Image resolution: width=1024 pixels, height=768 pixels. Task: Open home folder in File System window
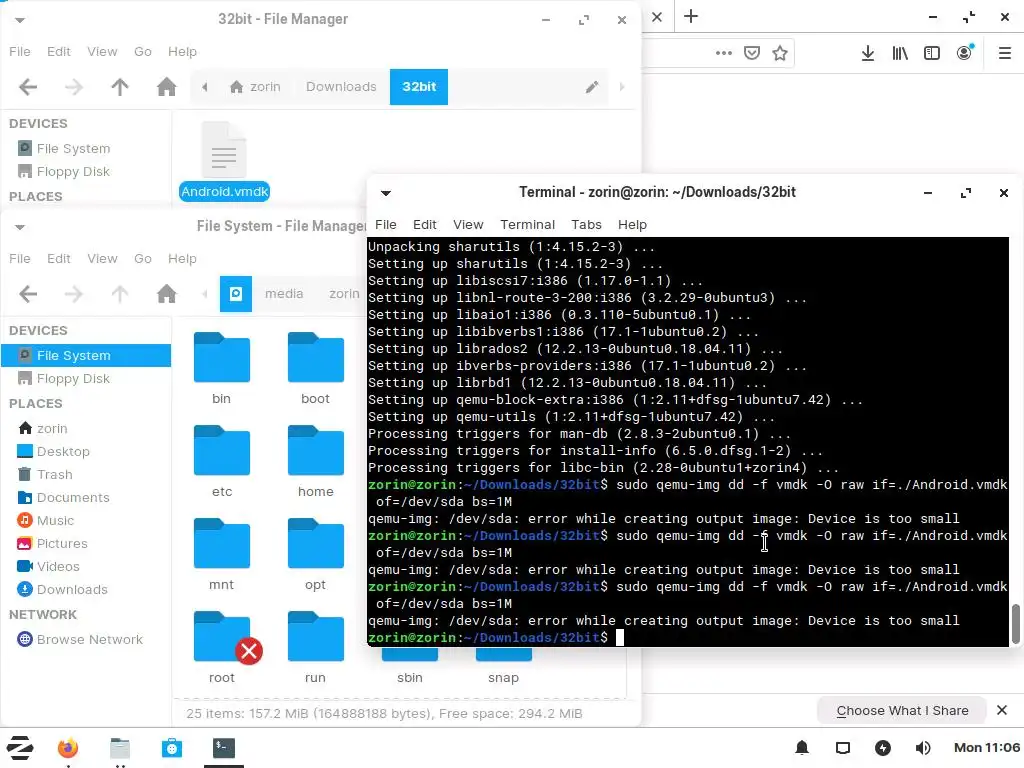point(167,294)
